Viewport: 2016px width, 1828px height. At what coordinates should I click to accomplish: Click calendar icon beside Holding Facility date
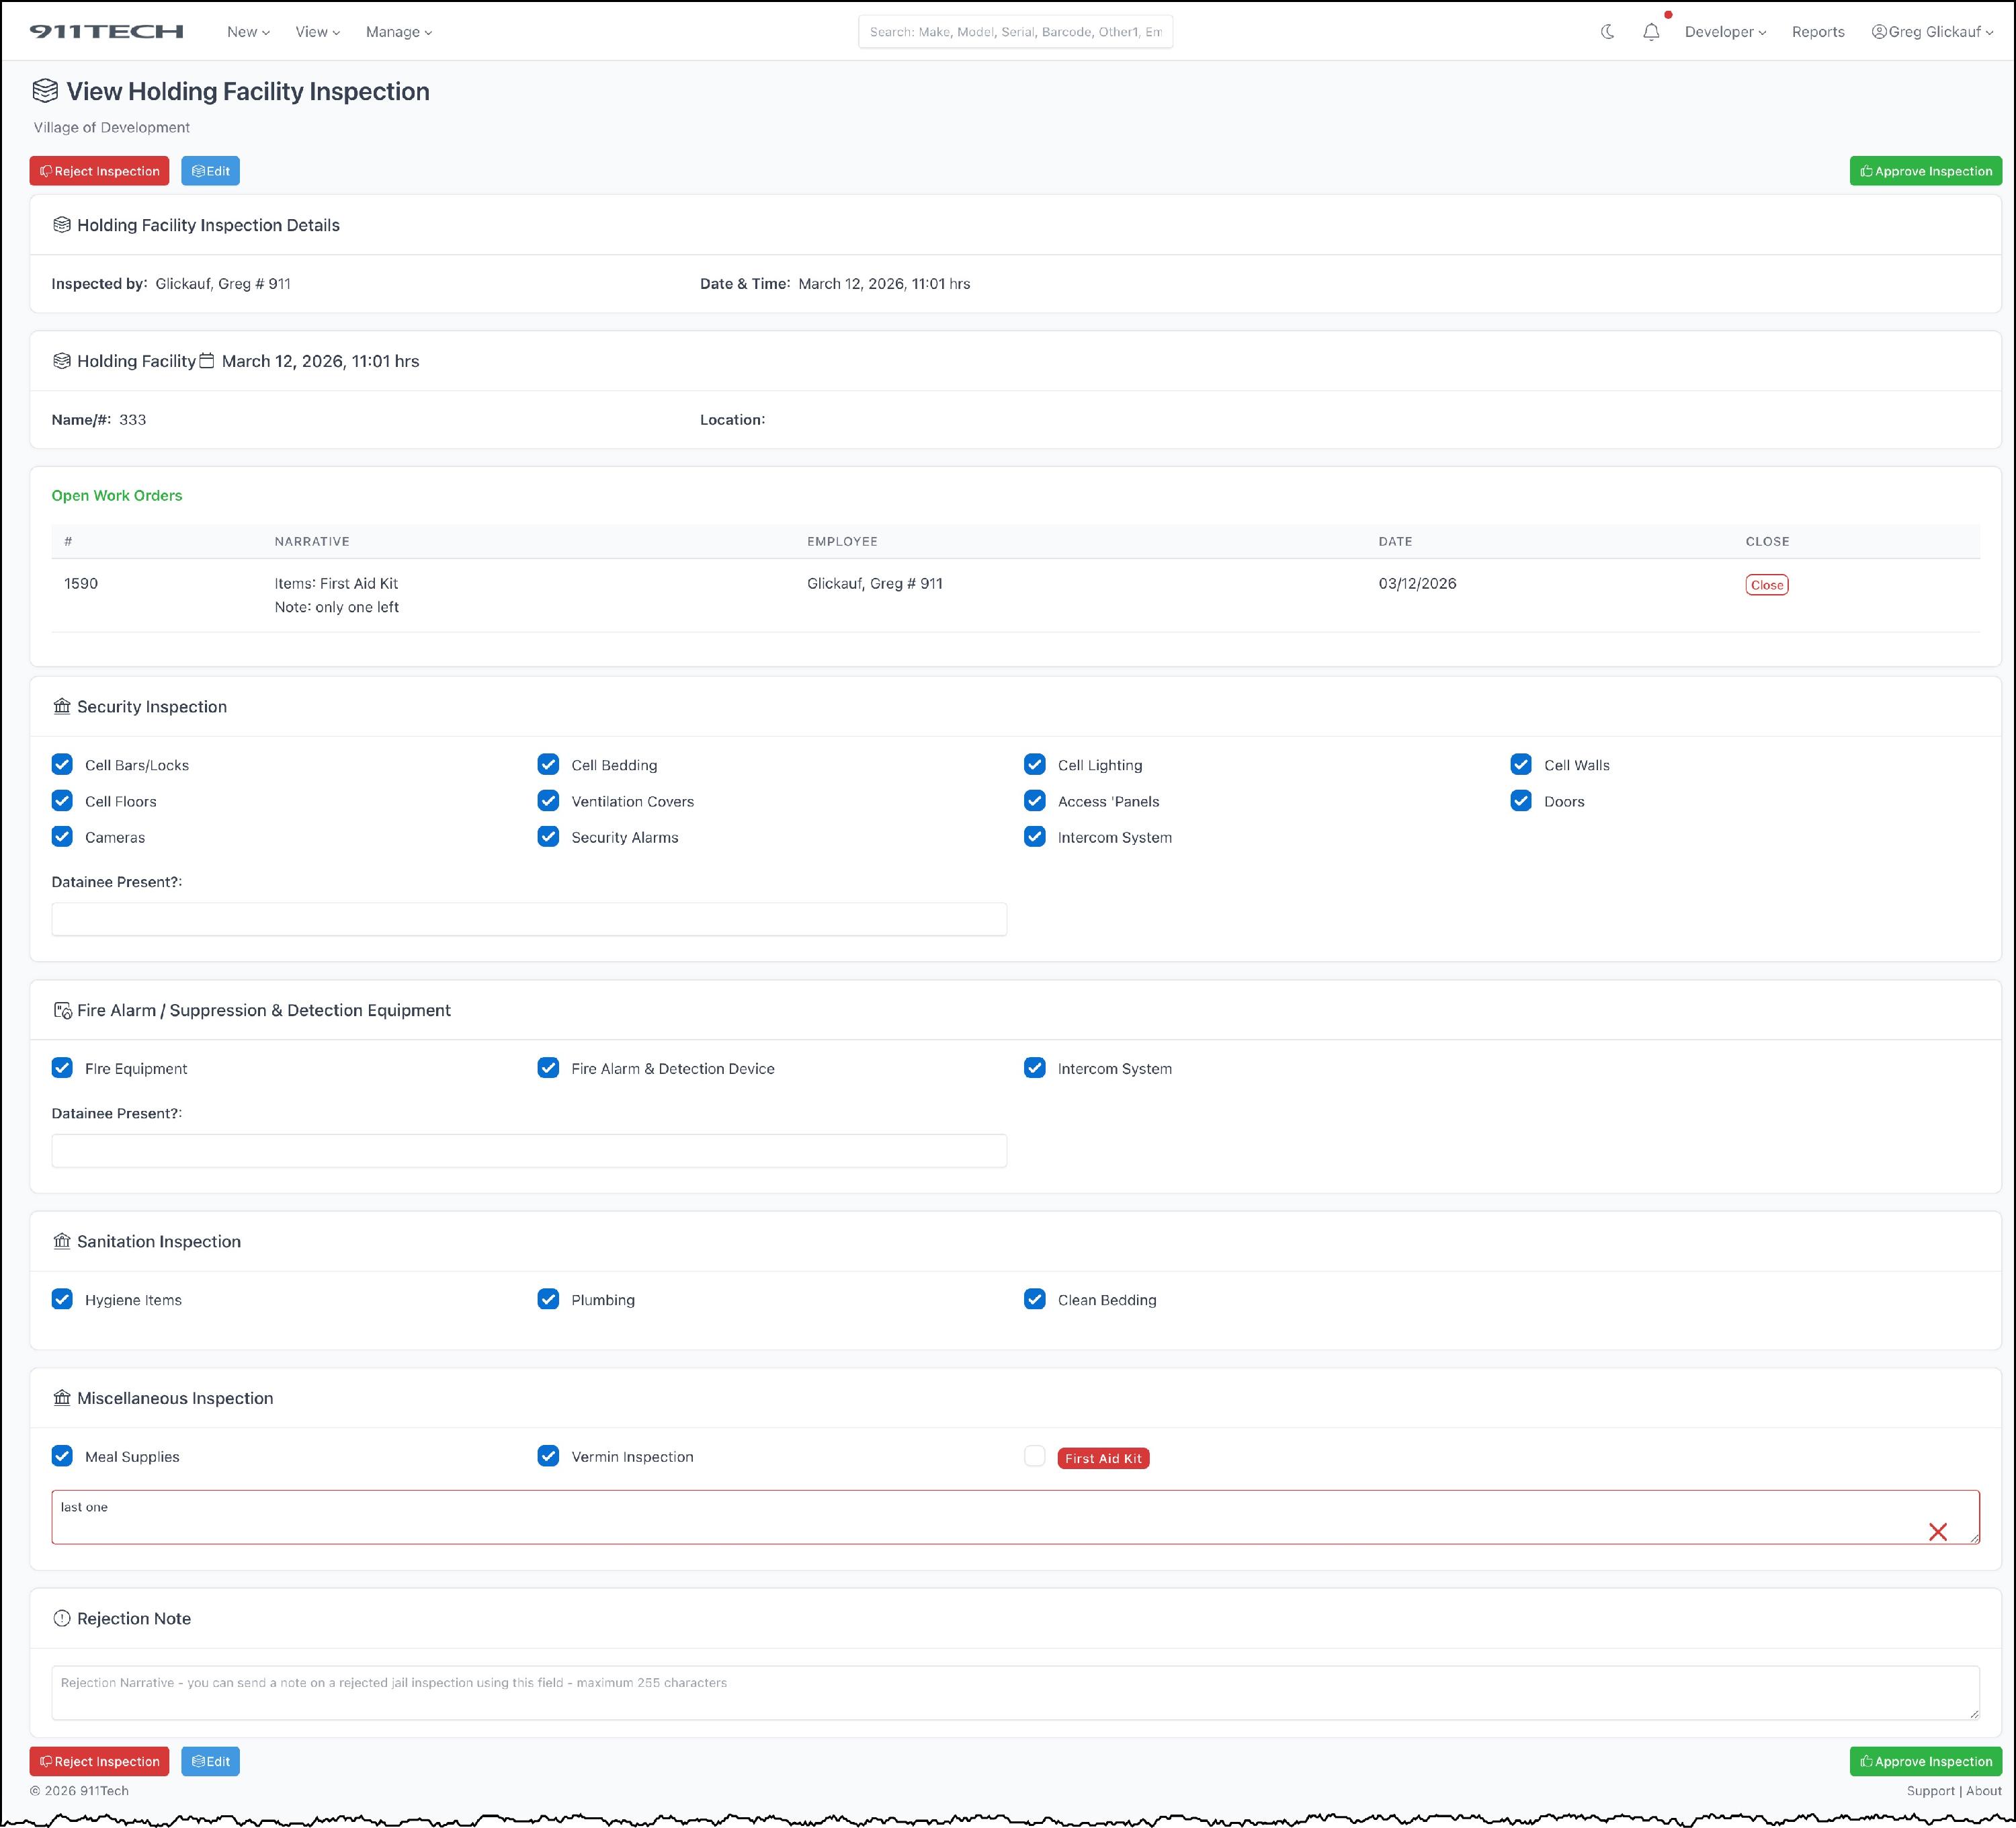(207, 361)
